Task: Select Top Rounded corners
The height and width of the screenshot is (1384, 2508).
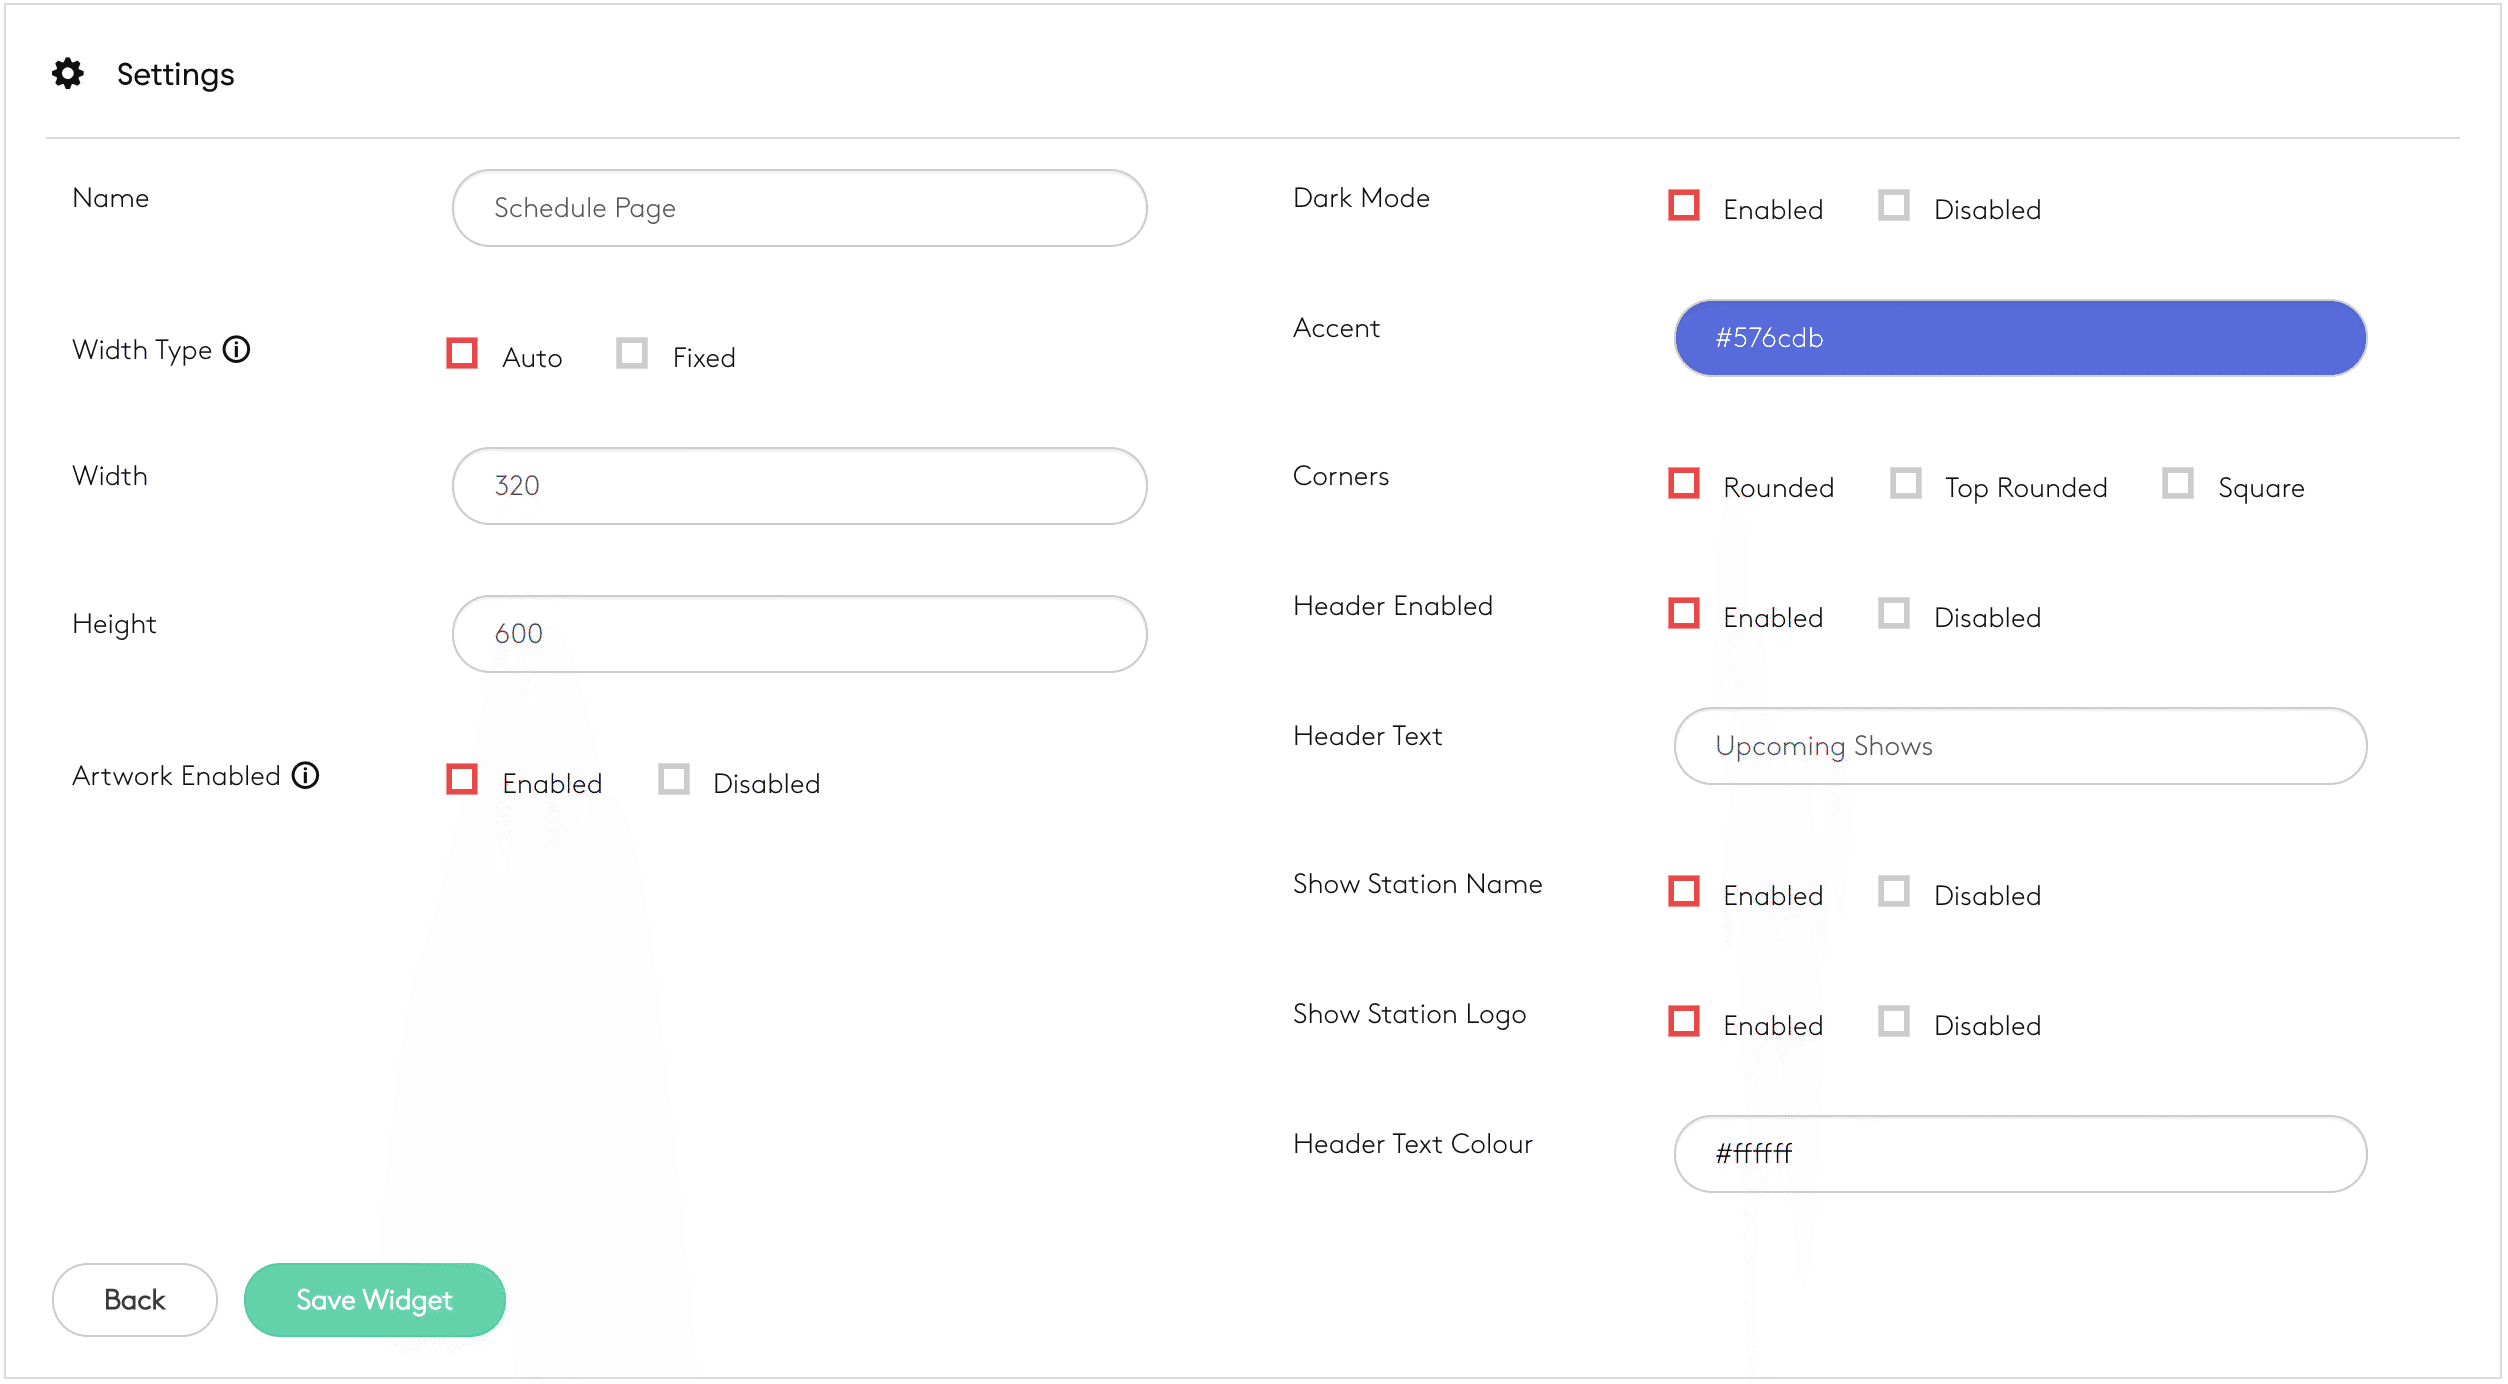Action: click(x=1907, y=483)
